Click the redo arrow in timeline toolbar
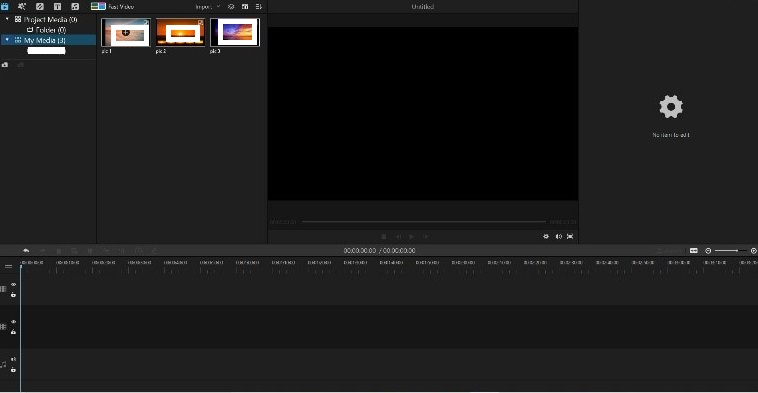Viewport: 758px width, 393px height. coord(42,250)
